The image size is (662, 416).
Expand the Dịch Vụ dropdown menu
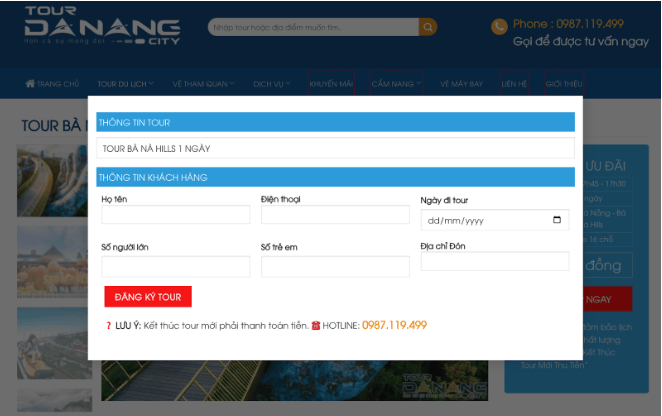tap(272, 84)
